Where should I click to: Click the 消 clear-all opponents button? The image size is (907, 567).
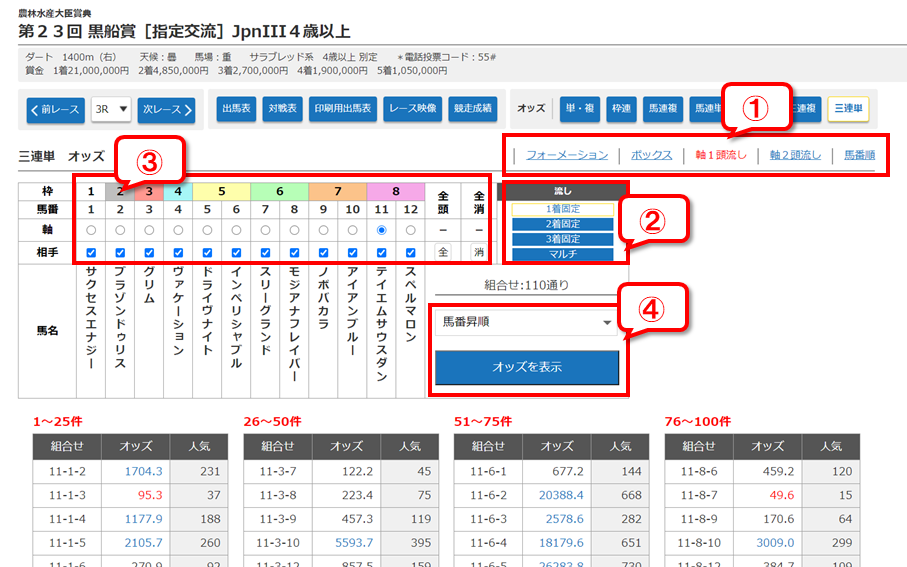pyautogui.click(x=478, y=252)
